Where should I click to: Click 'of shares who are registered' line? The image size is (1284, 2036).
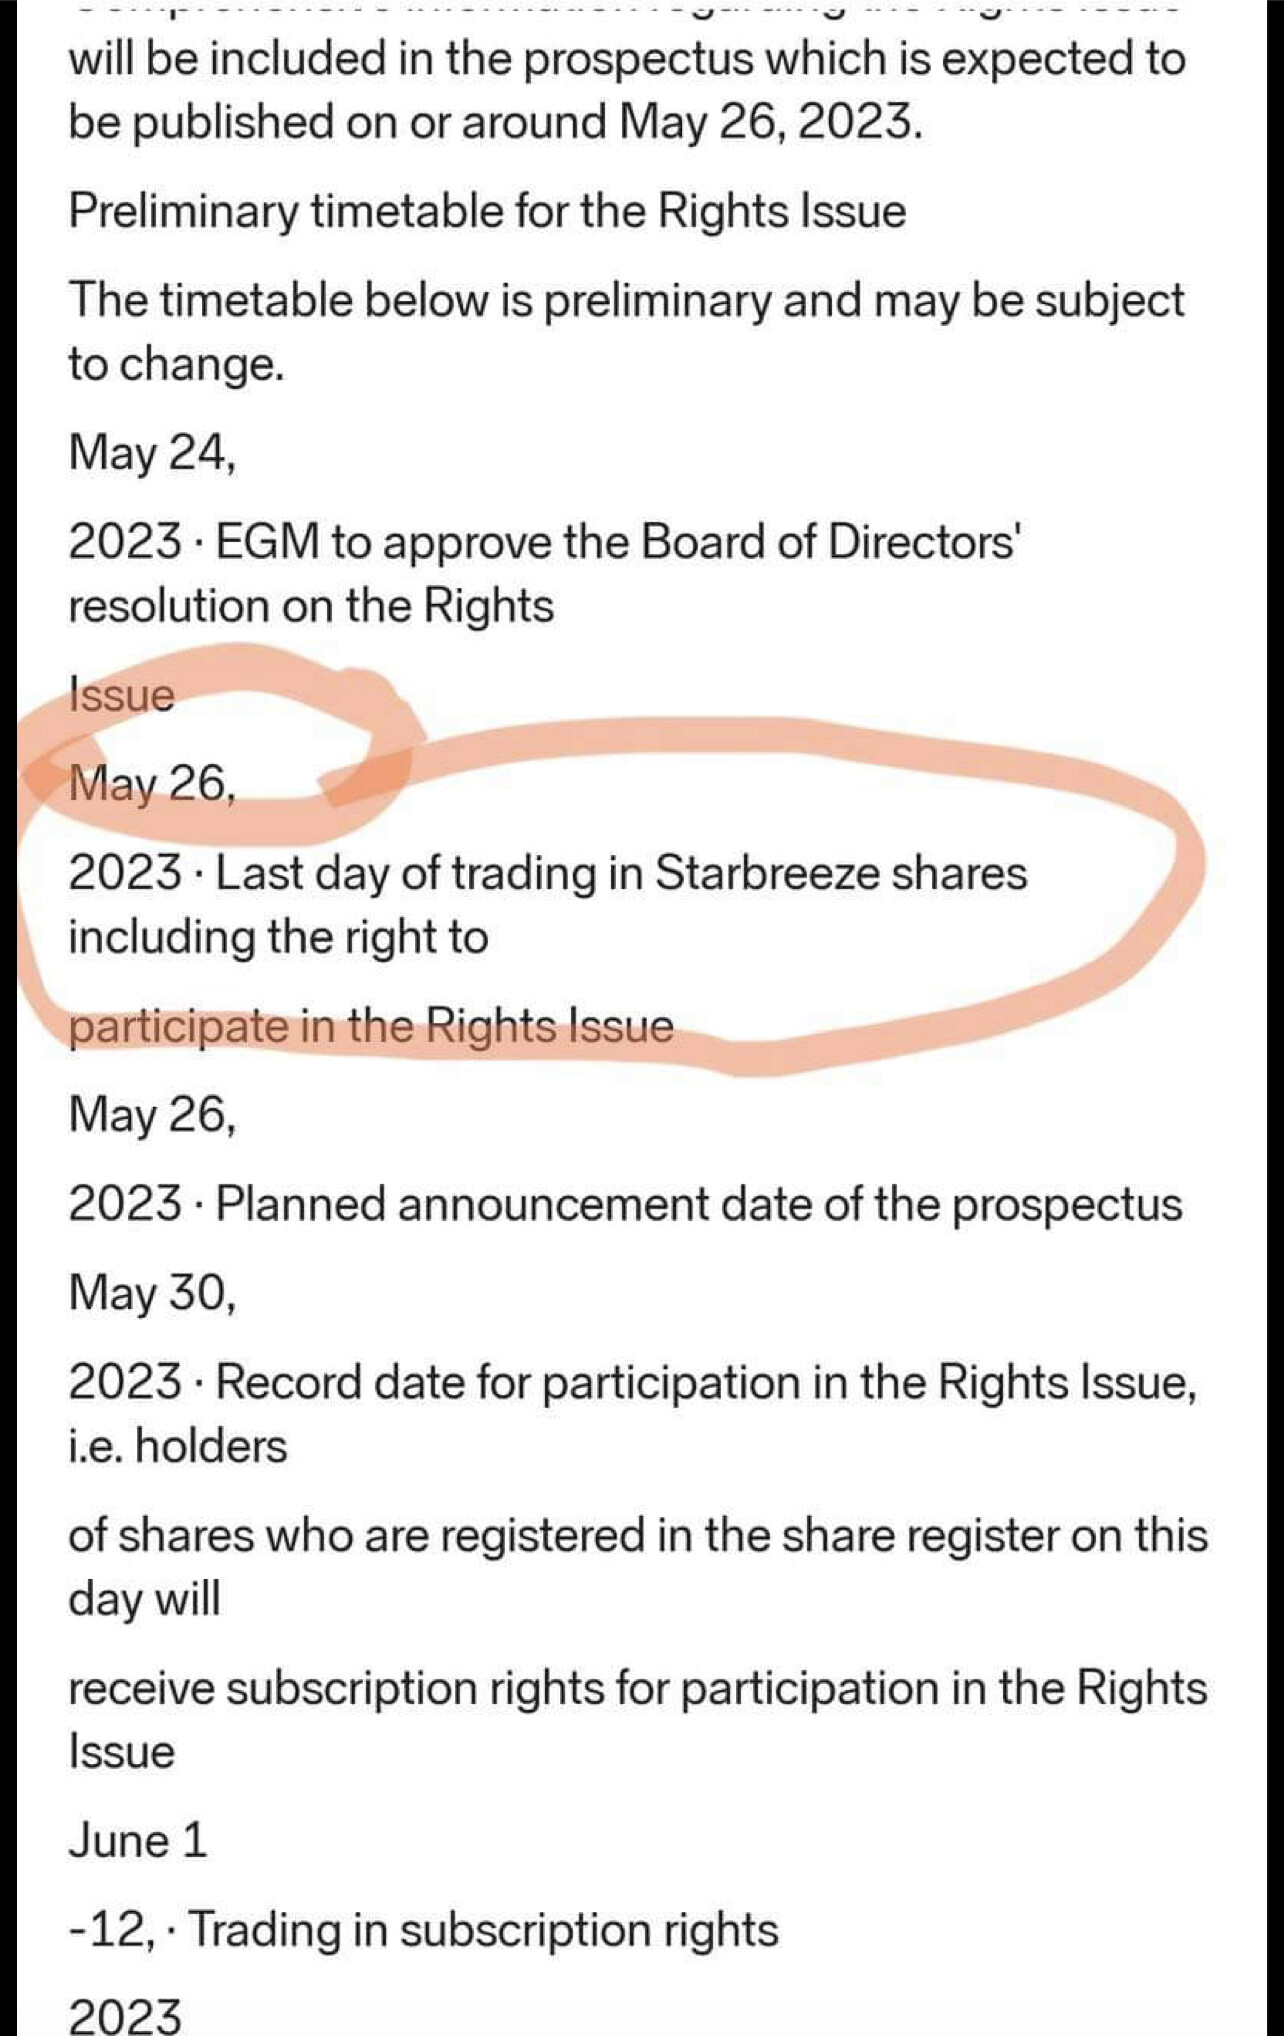(638, 1536)
